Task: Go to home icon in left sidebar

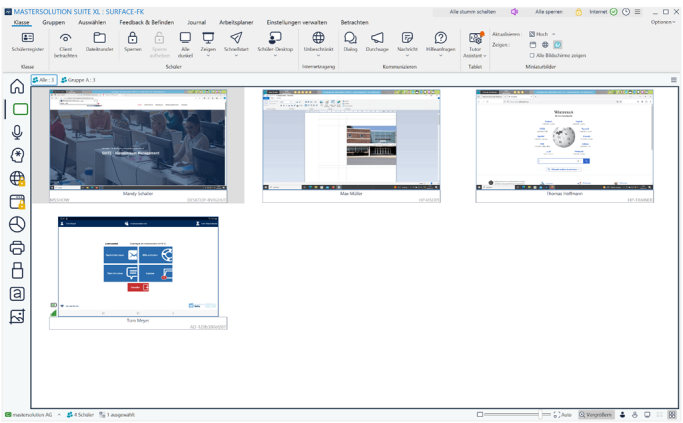Action: 17,86
